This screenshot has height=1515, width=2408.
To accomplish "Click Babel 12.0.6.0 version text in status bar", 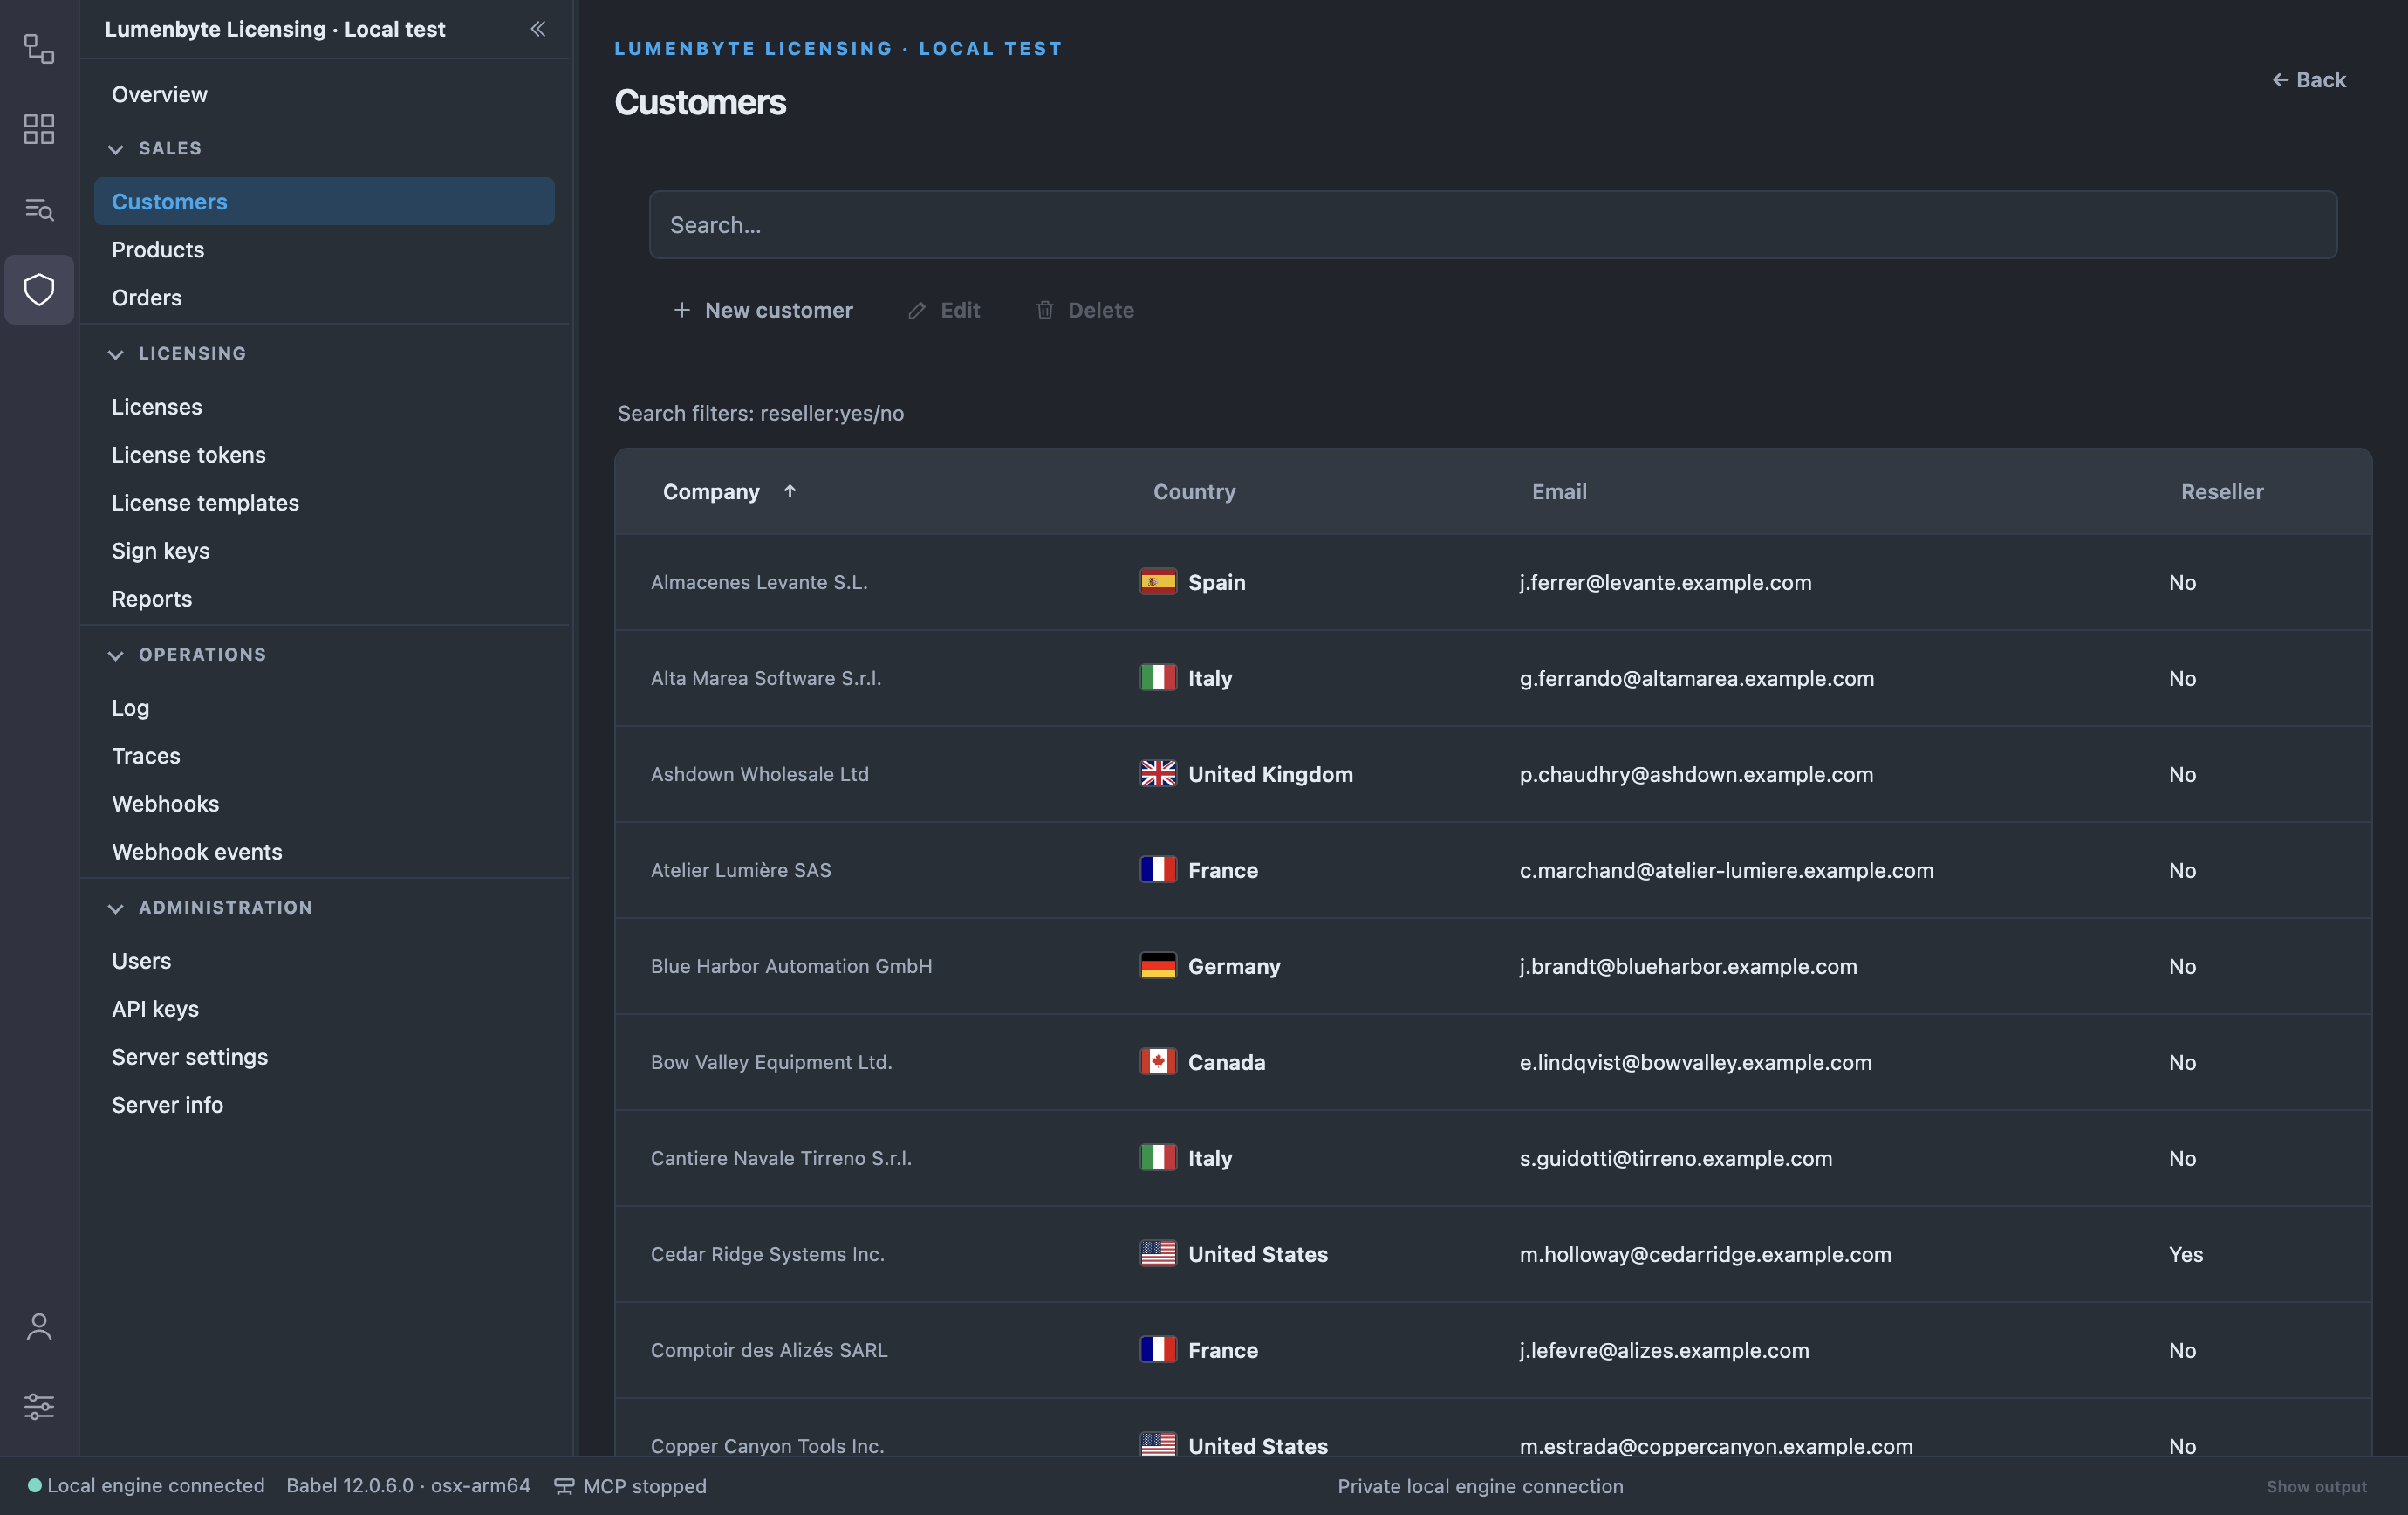I will (408, 1486).
